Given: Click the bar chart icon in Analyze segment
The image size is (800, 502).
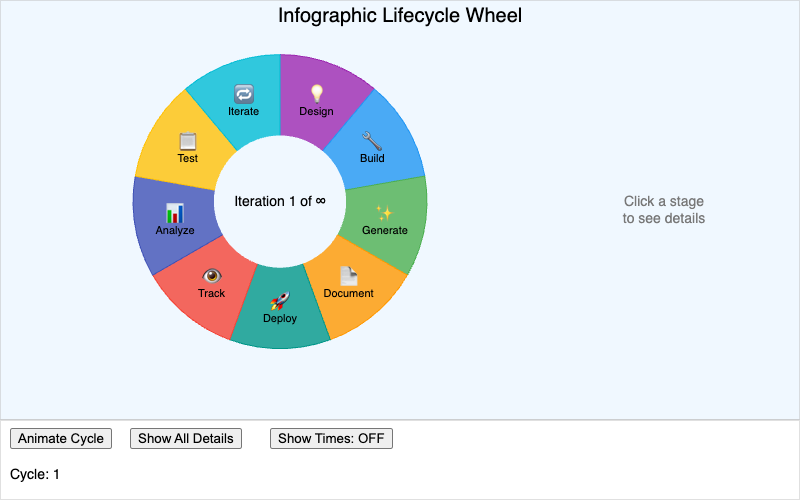Looking at the screenshot, I should [x=175, y=213].
